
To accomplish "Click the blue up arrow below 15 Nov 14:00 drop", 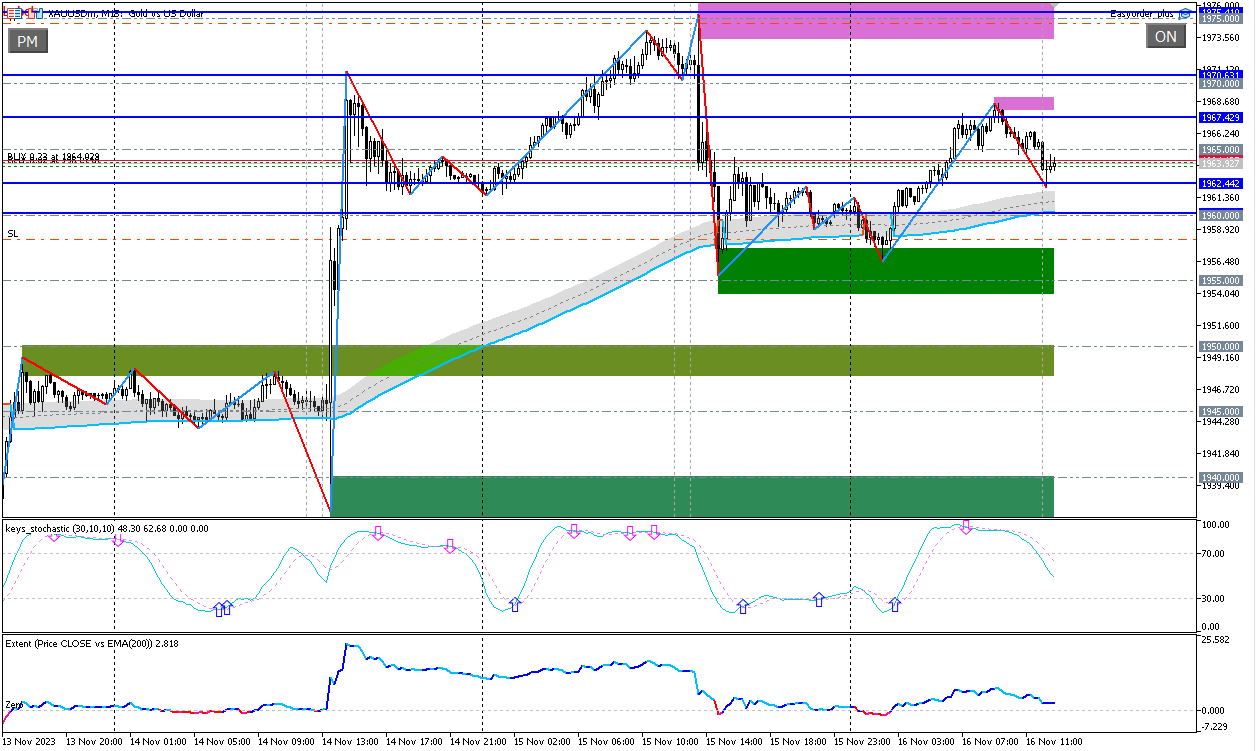I will 742,606.
